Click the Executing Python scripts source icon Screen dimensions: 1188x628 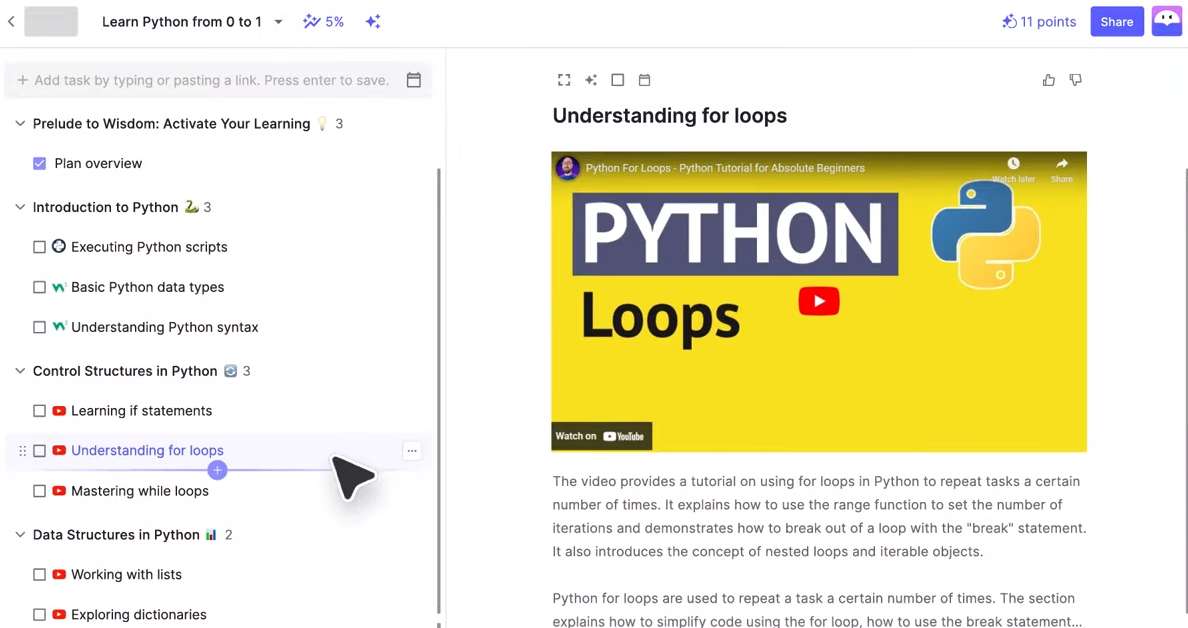[59, 246]
